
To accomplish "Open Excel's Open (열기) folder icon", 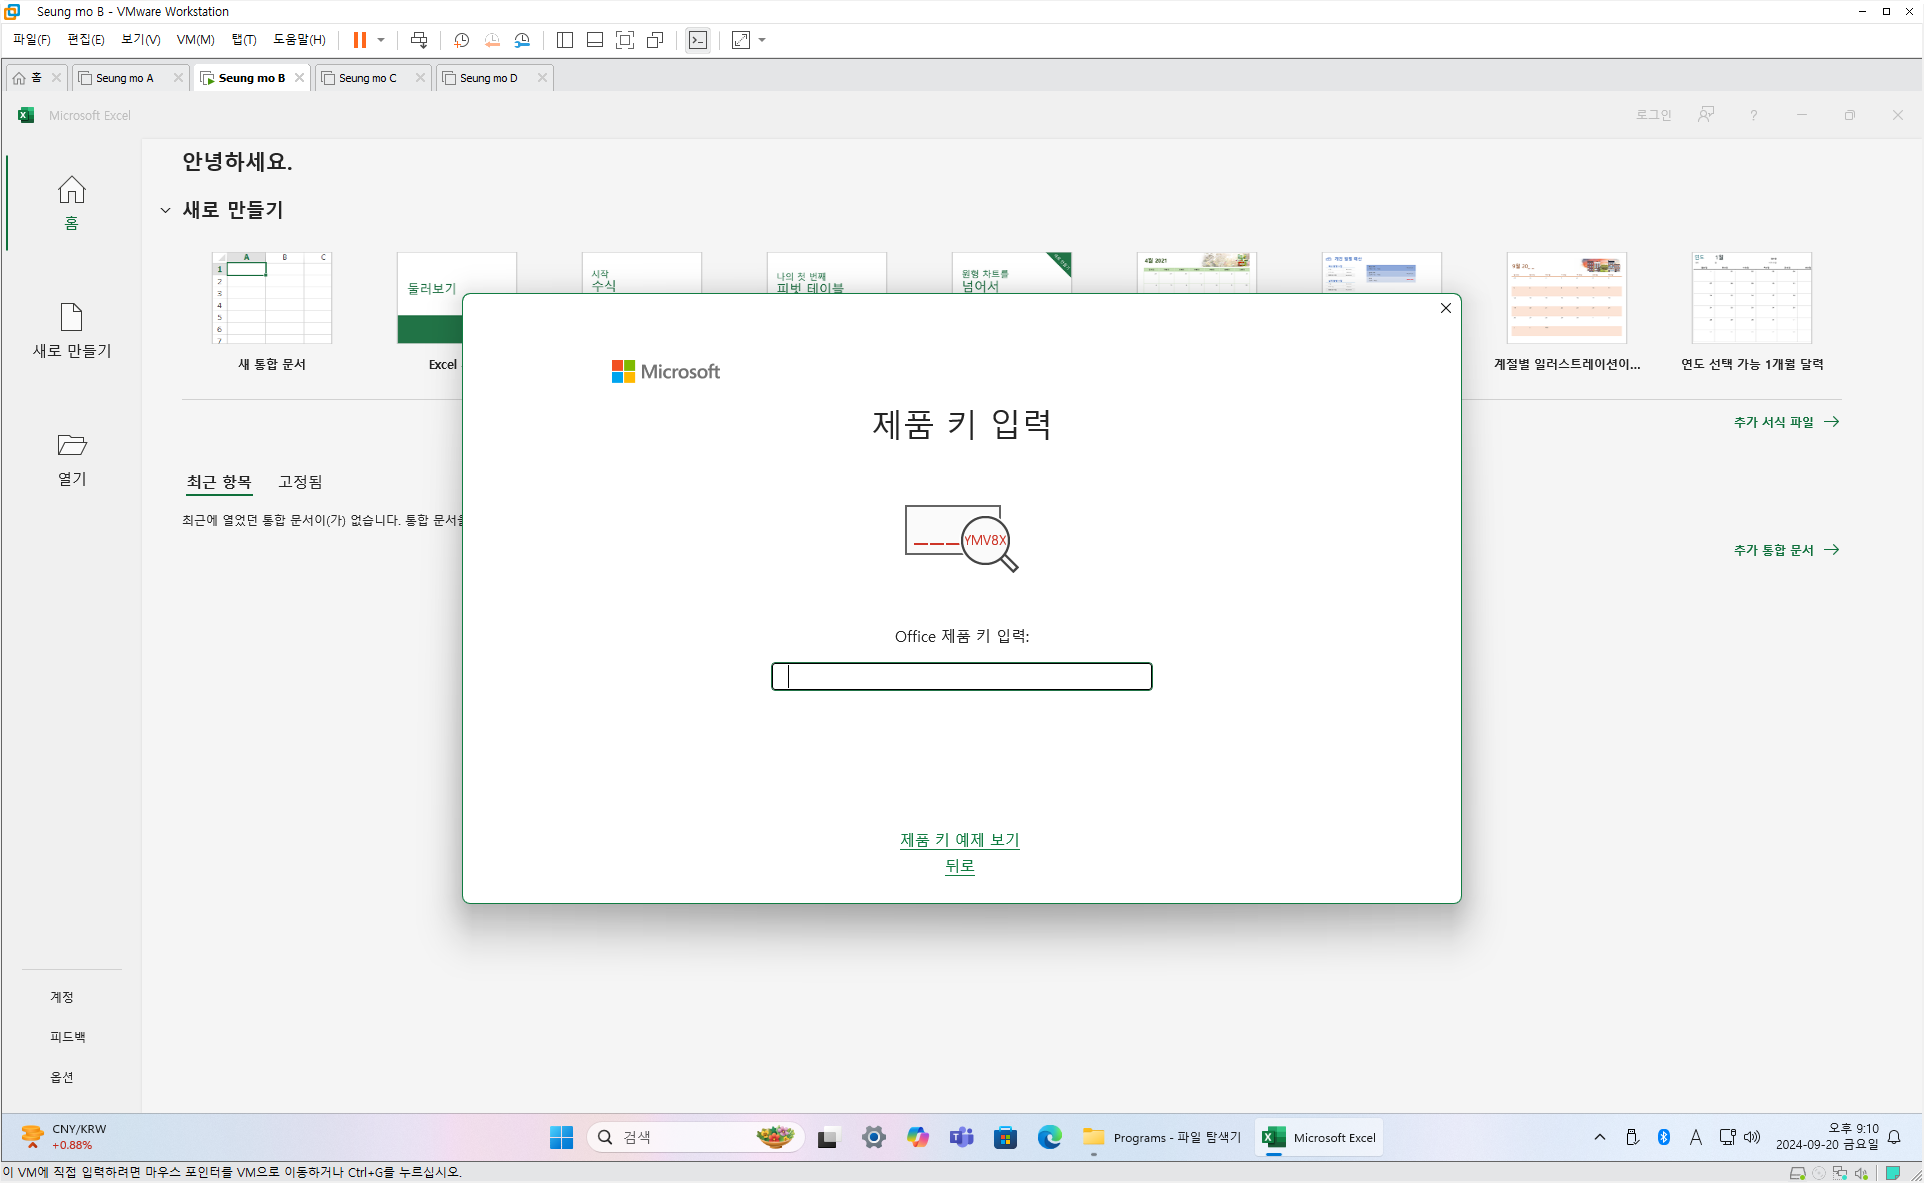I will (72, 445).
